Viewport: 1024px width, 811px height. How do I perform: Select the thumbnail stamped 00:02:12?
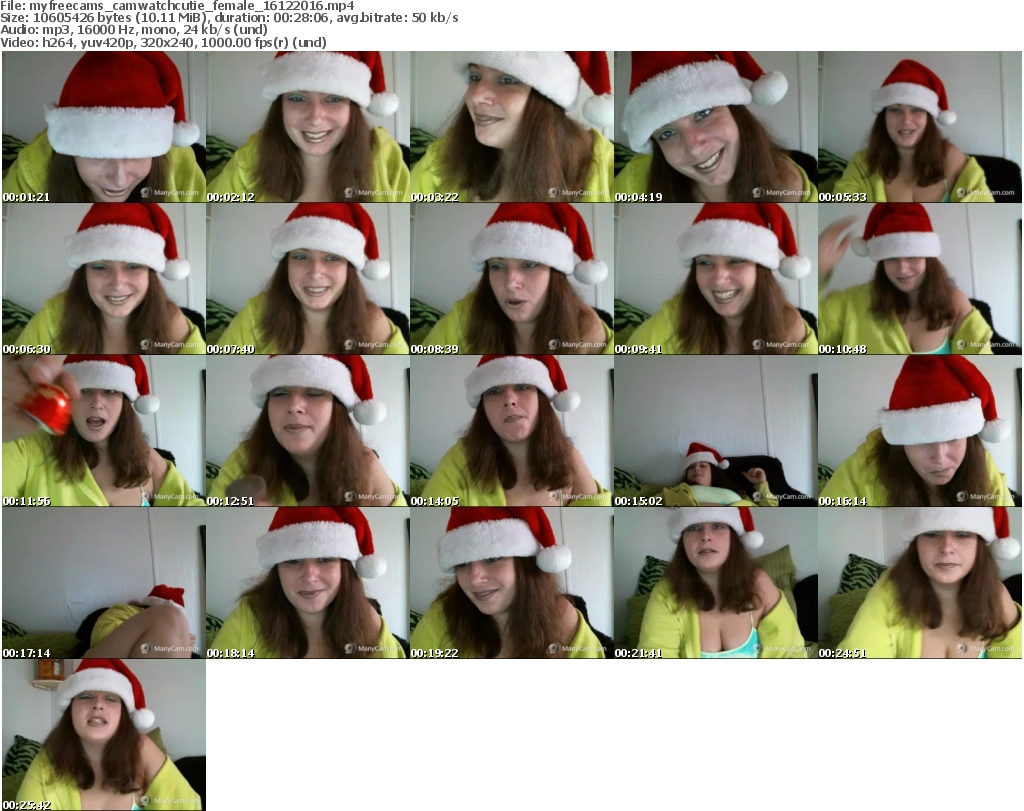308,127
